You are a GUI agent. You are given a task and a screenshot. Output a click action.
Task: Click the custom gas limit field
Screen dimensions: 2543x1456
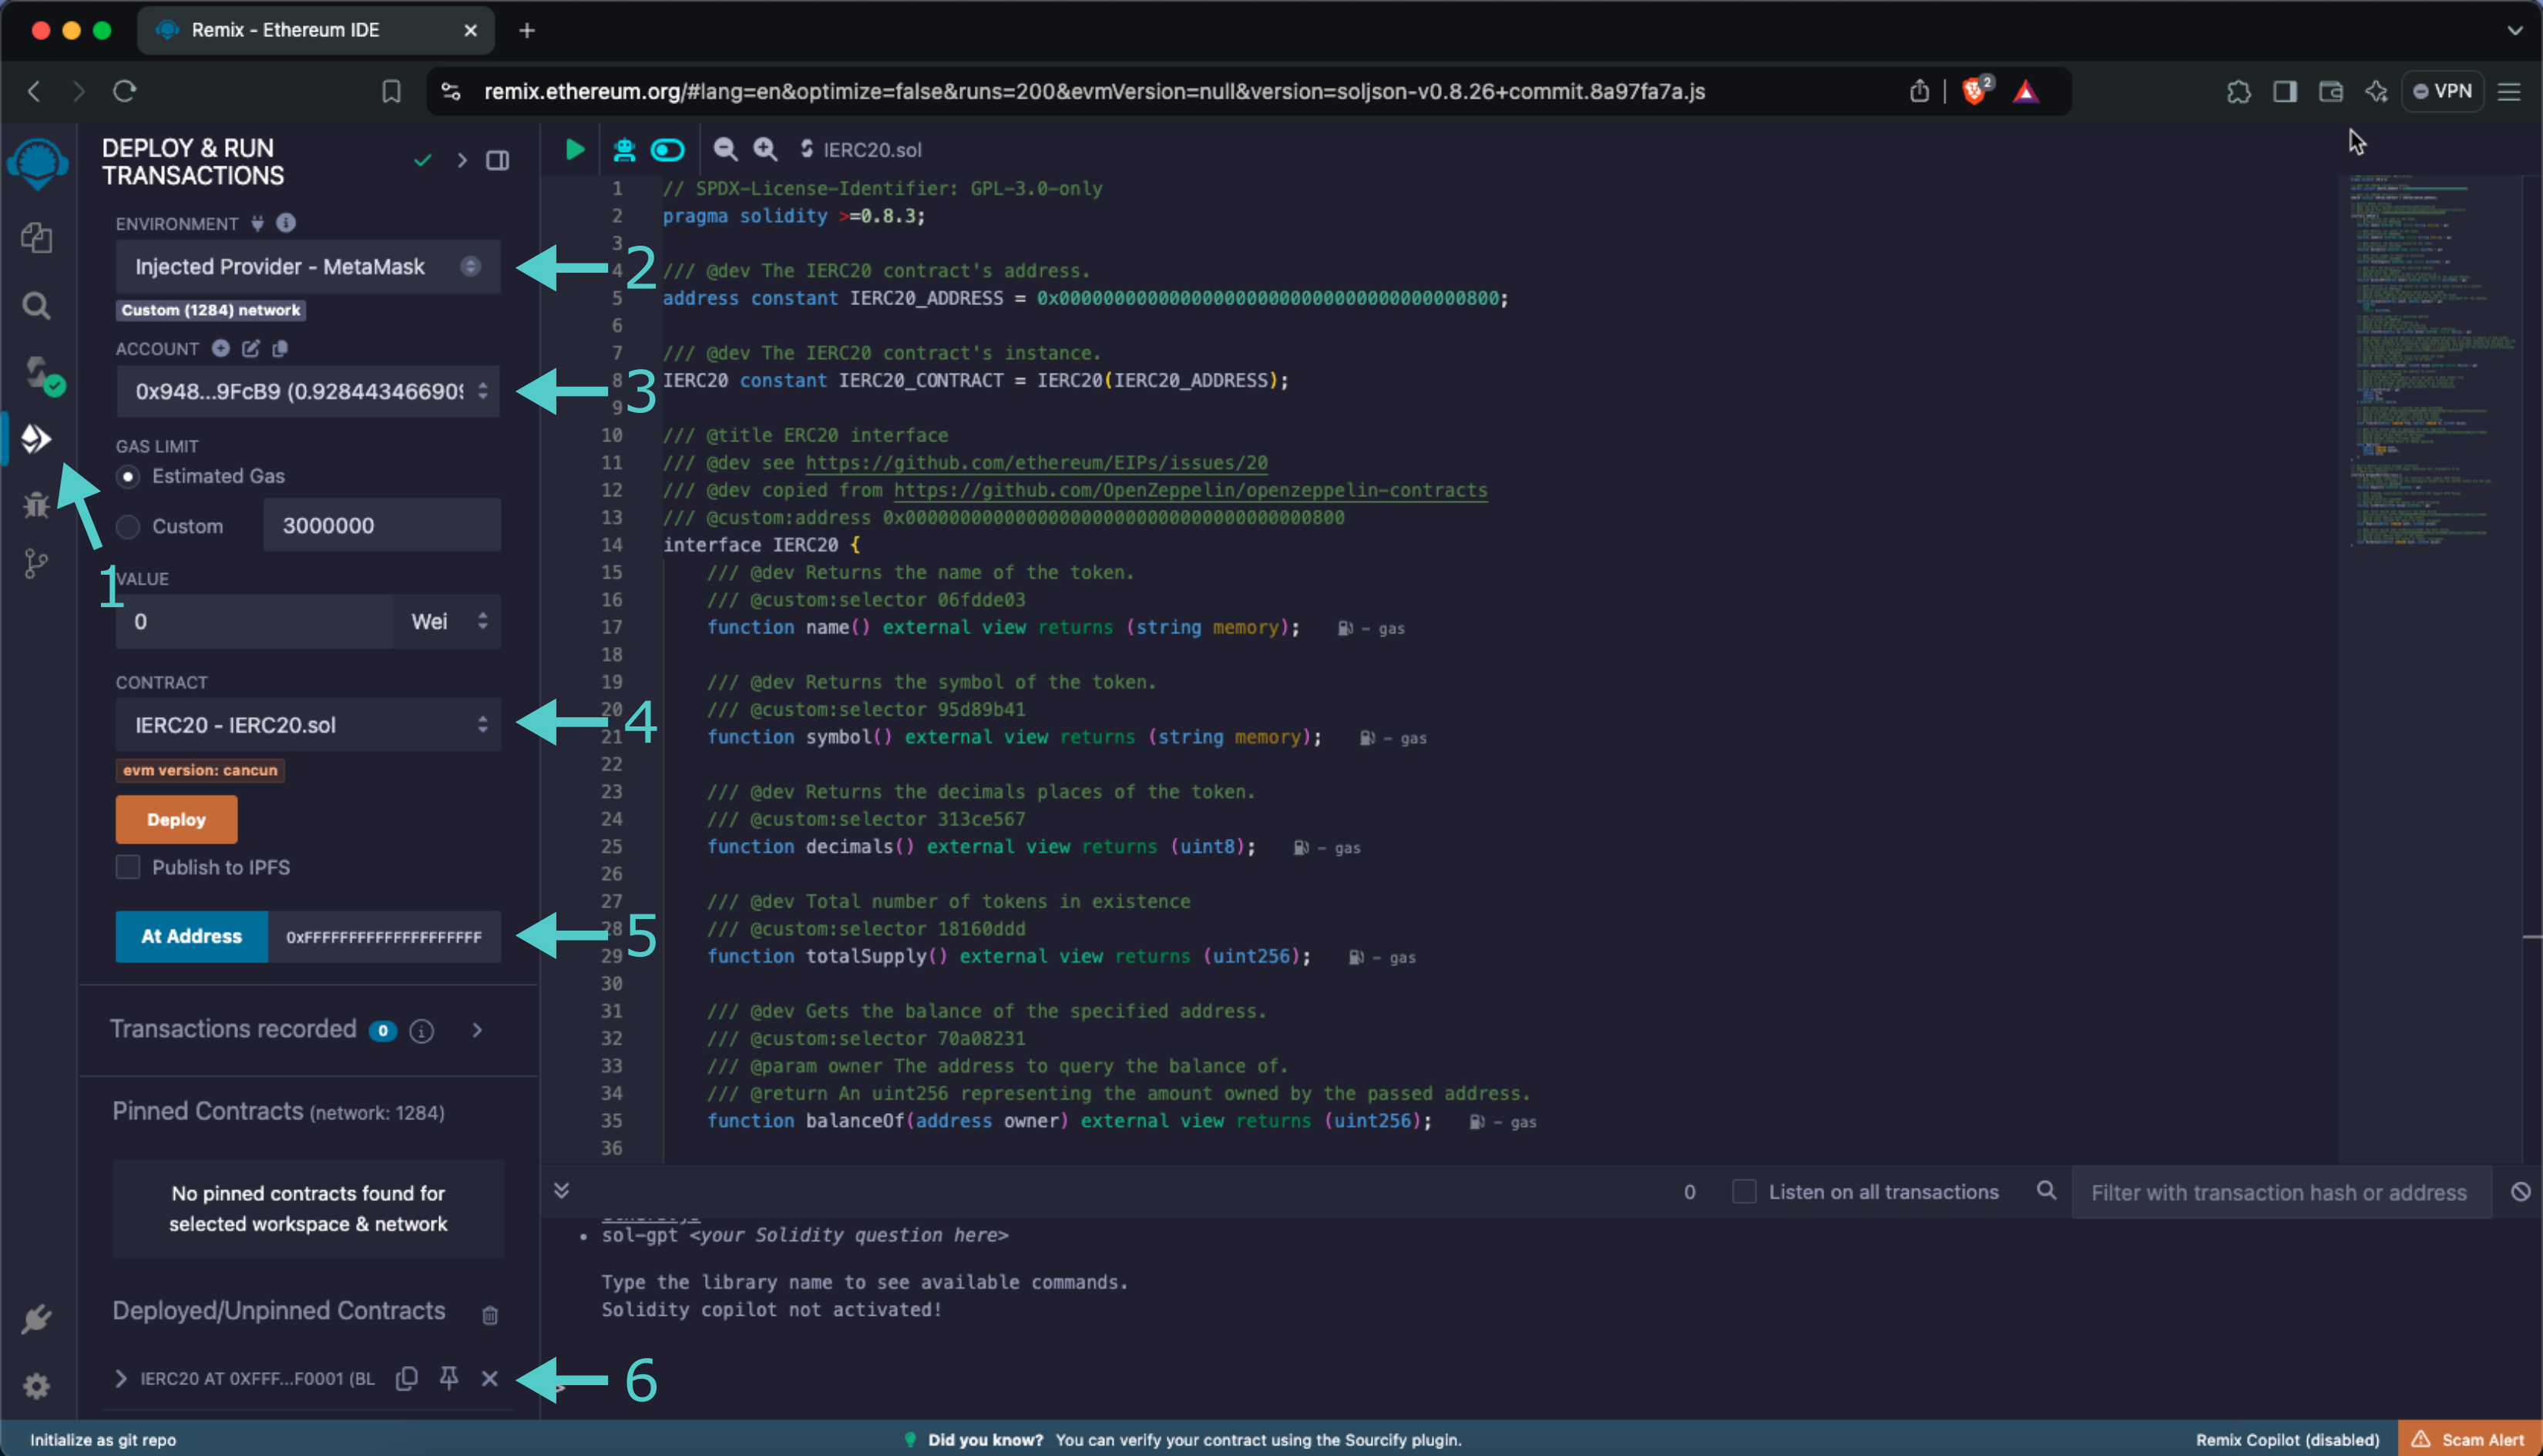[x=382, y=525]
